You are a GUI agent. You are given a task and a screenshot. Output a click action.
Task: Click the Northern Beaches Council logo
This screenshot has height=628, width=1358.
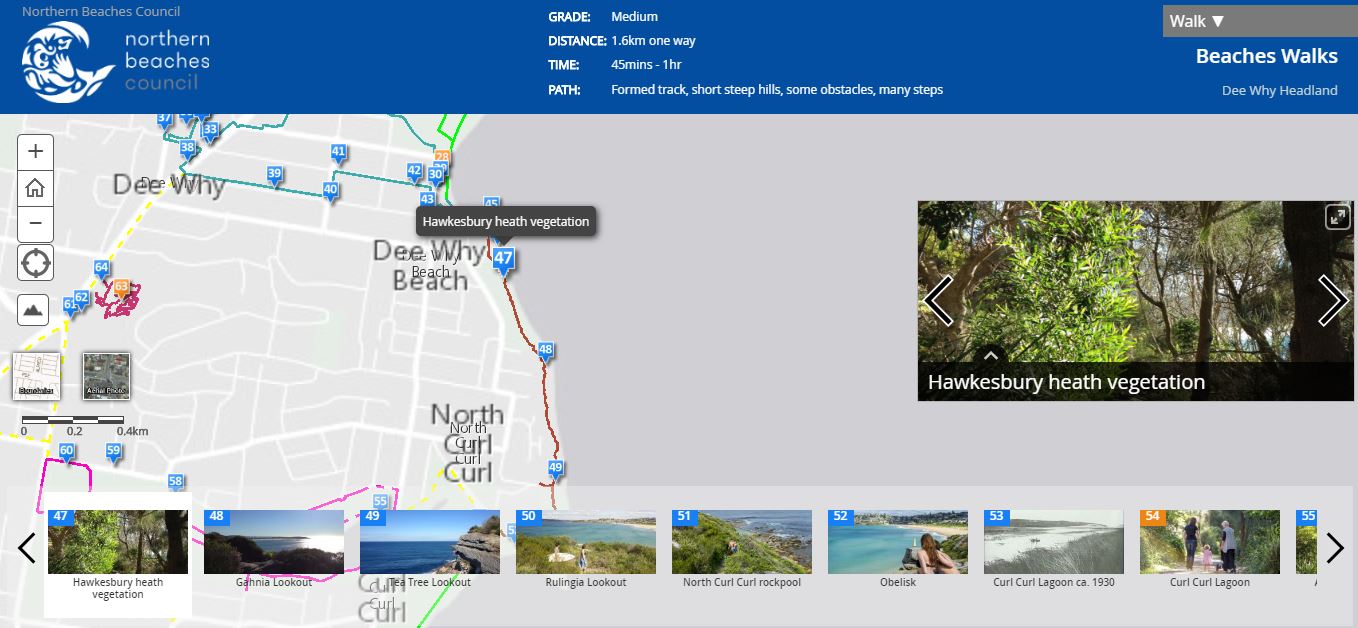coord(115,62)
